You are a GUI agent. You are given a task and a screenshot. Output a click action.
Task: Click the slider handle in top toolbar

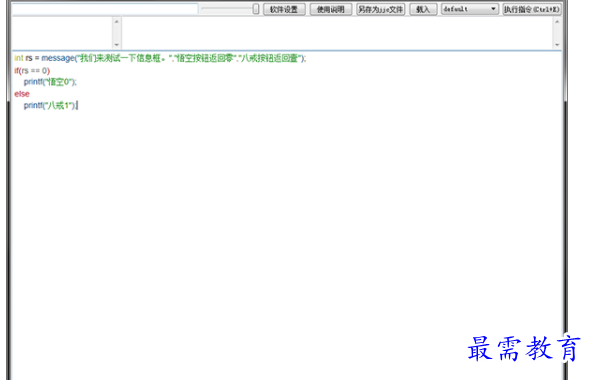point(256,9)
